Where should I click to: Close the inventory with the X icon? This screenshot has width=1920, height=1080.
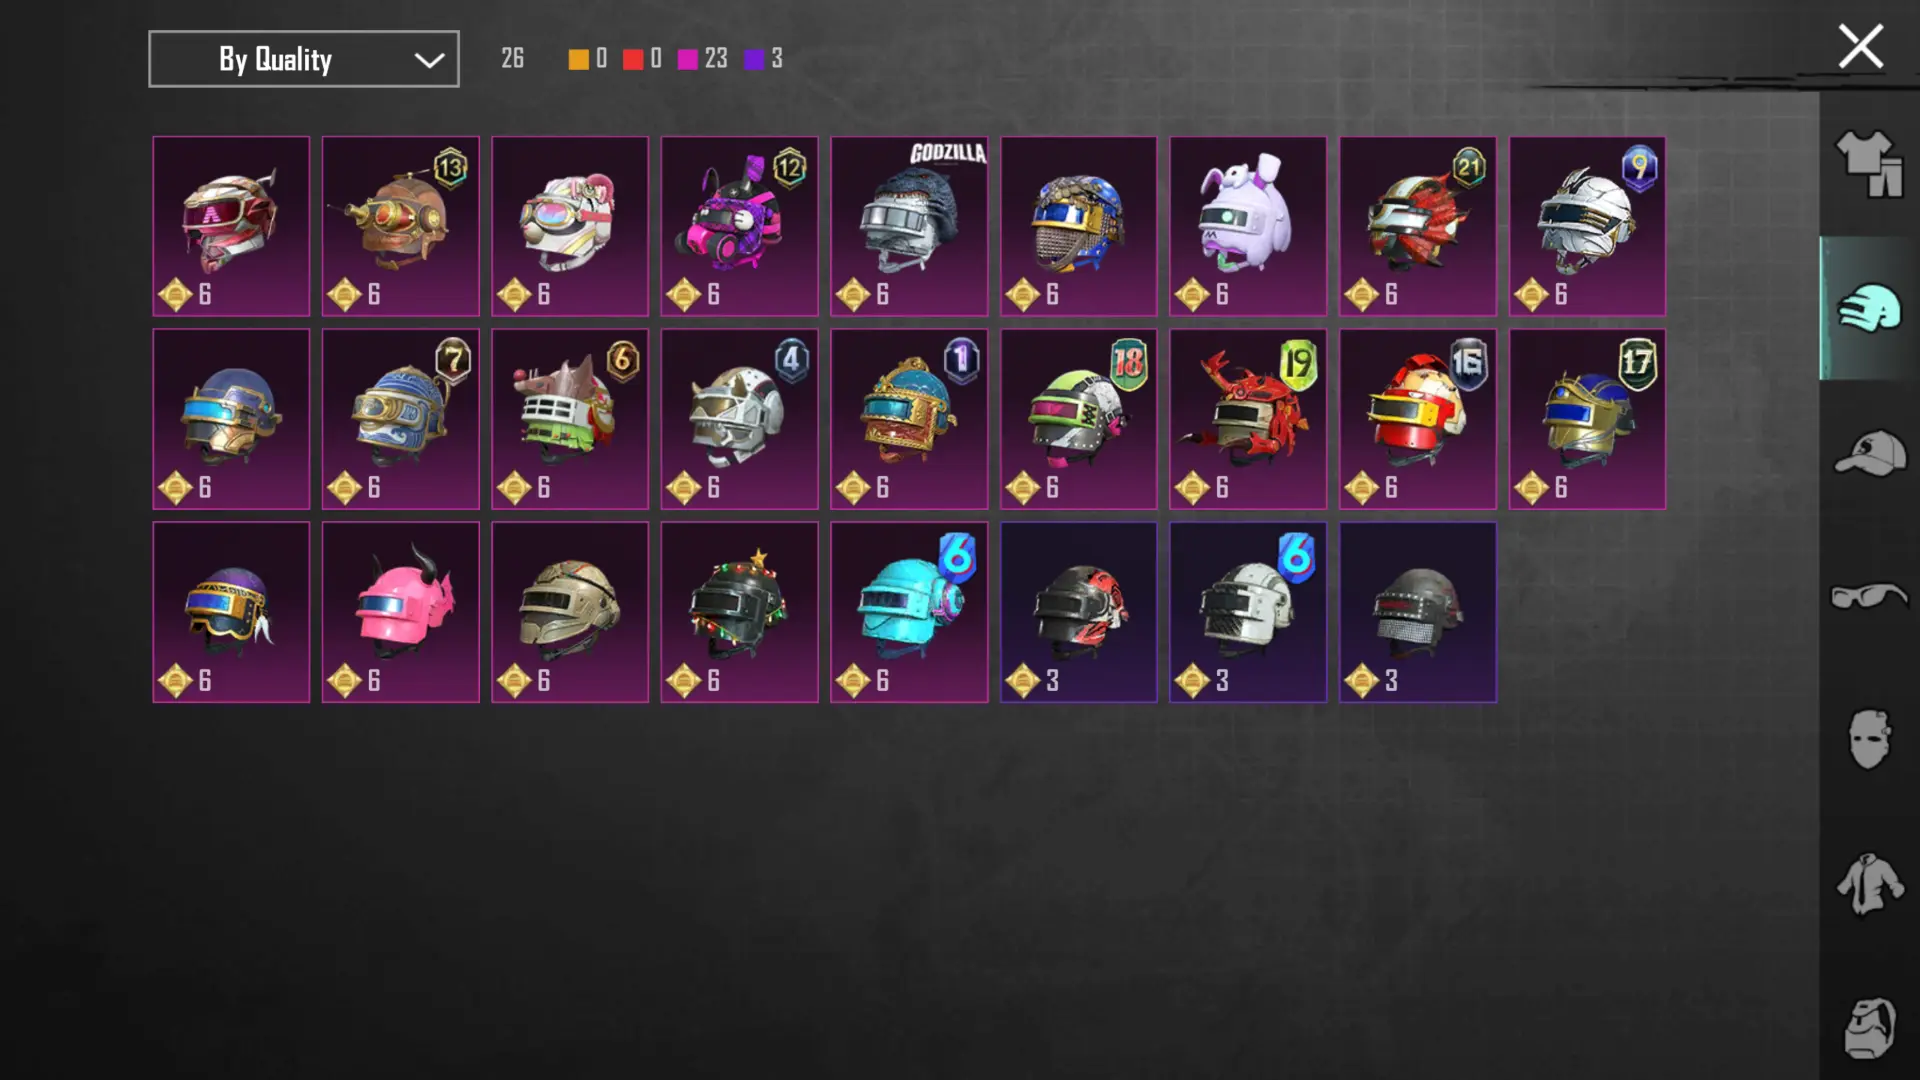pos(1860,47)
